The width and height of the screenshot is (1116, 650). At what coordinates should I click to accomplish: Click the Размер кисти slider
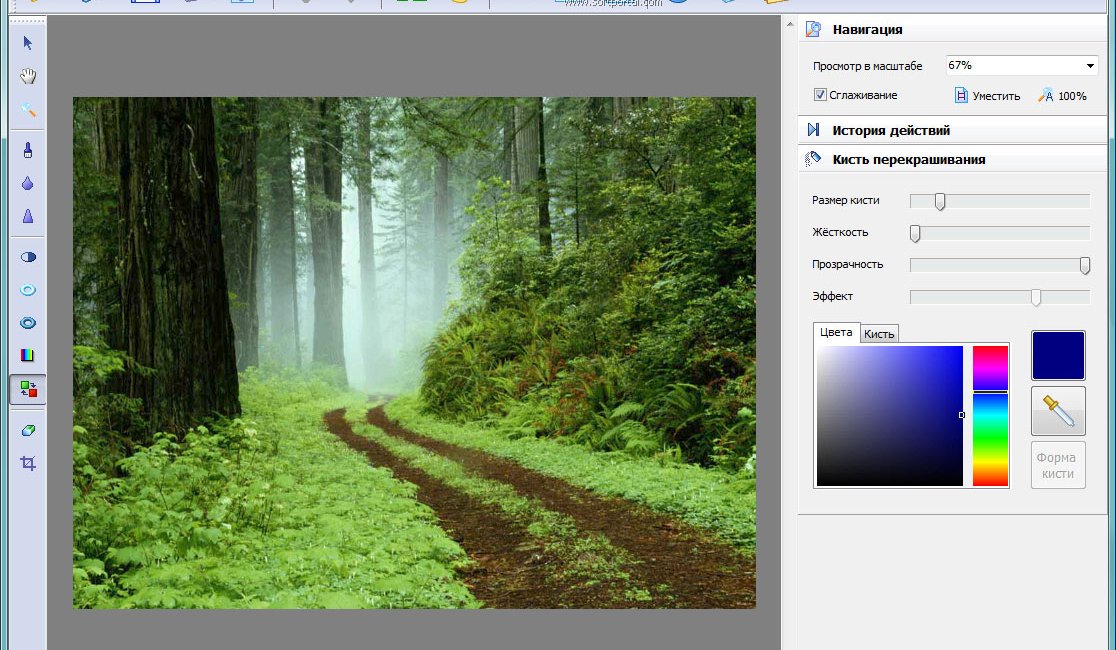(x=1000, y=201)
